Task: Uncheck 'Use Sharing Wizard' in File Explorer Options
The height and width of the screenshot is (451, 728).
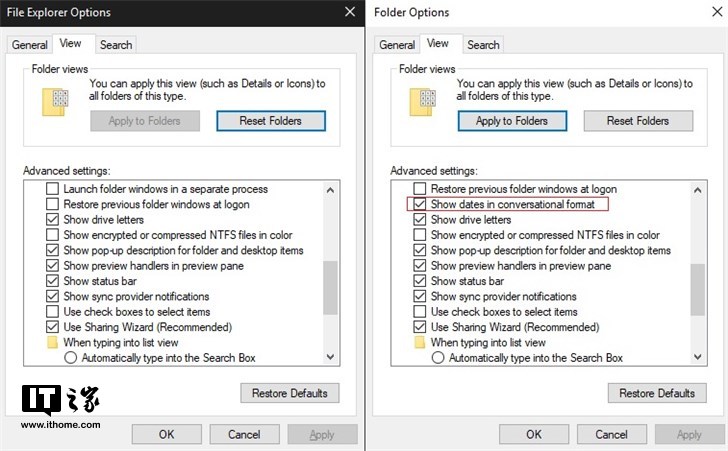Action: point(52,327)
